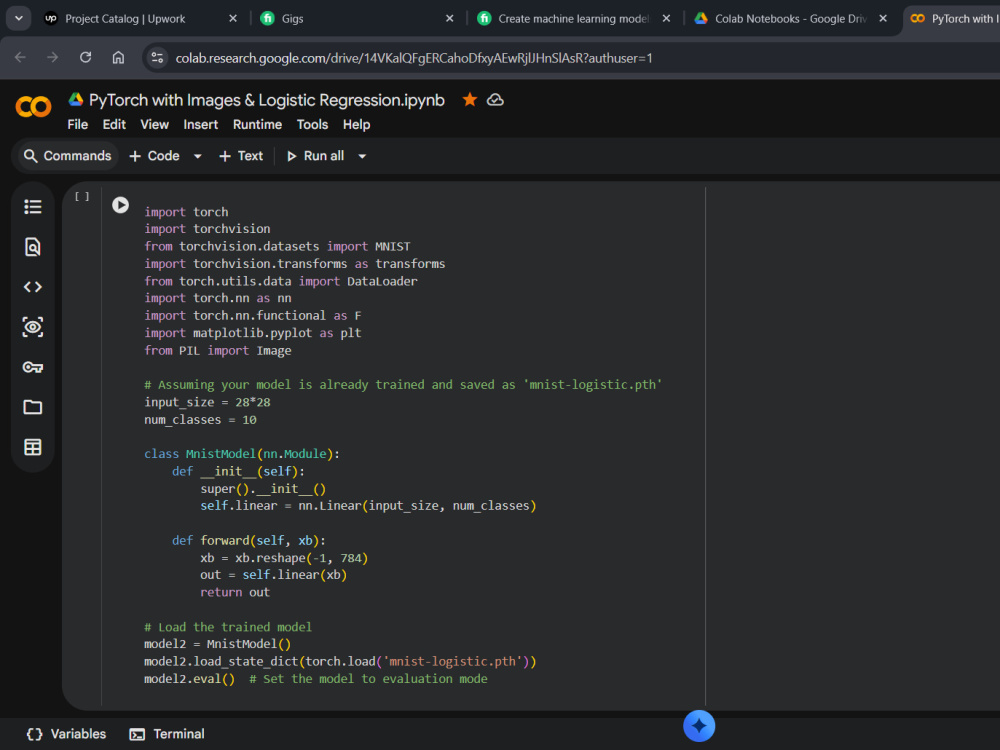Open the tab search dropdown chevron
Viewport: 1000px width, 750px height.
point(18,18)
